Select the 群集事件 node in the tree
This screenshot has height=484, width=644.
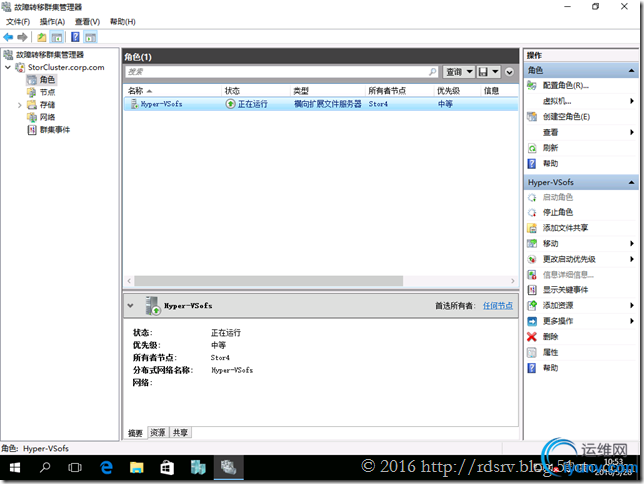point(55,130)
